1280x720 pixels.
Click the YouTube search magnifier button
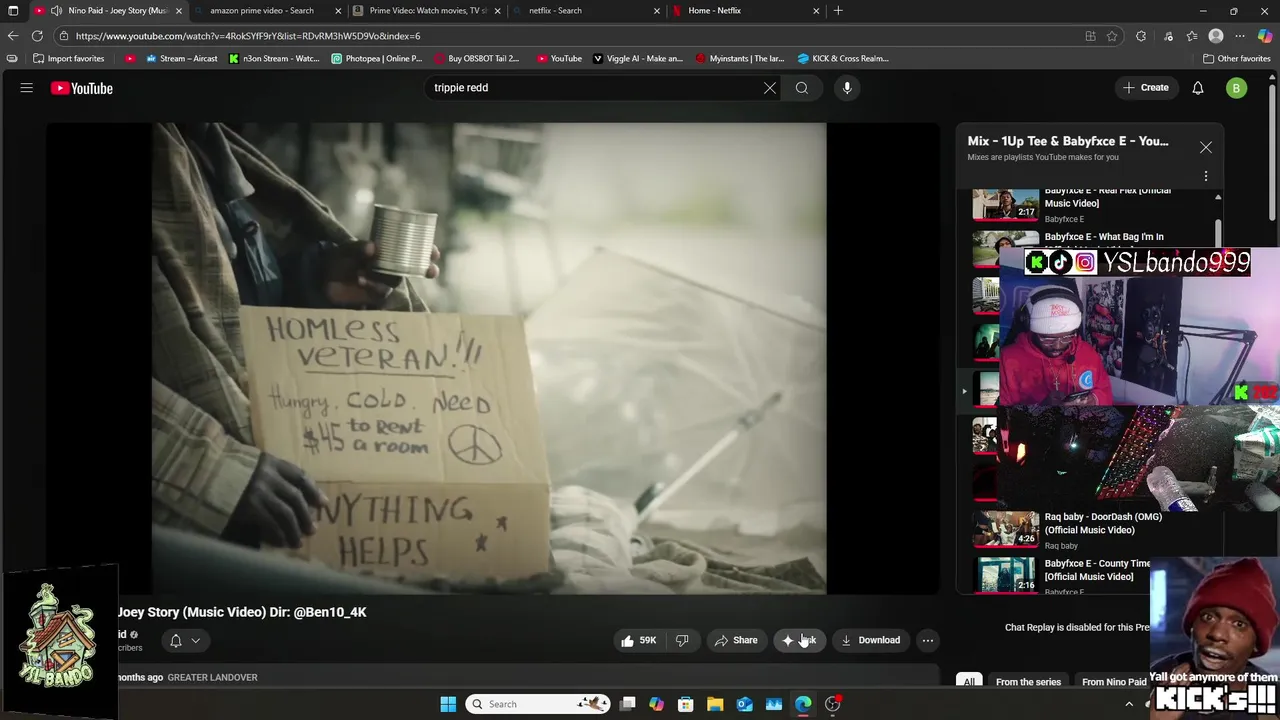pyautogui.click(x=802, y=88)
